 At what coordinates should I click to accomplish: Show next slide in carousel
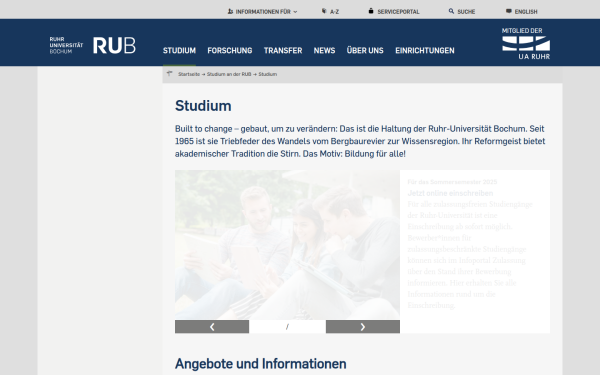coord(363,327)
